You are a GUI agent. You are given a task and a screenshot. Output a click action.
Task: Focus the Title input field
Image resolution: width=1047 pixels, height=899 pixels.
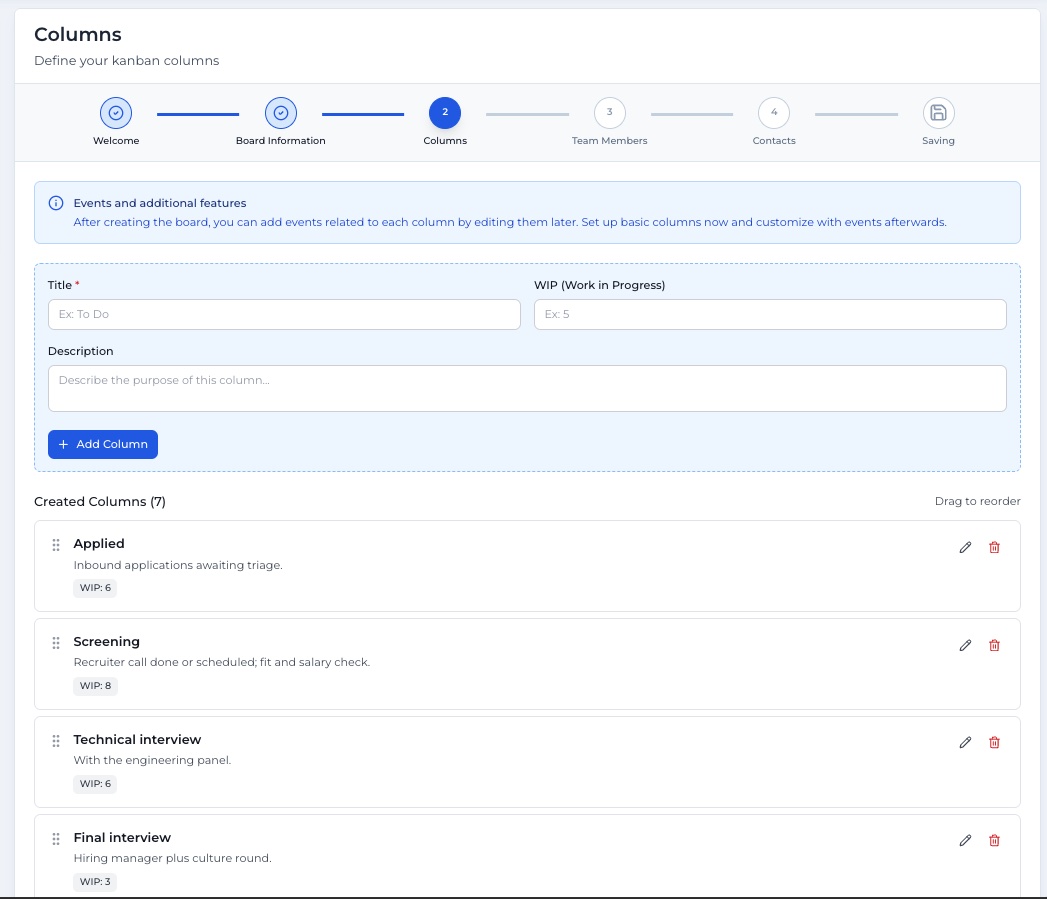(284, 314)
